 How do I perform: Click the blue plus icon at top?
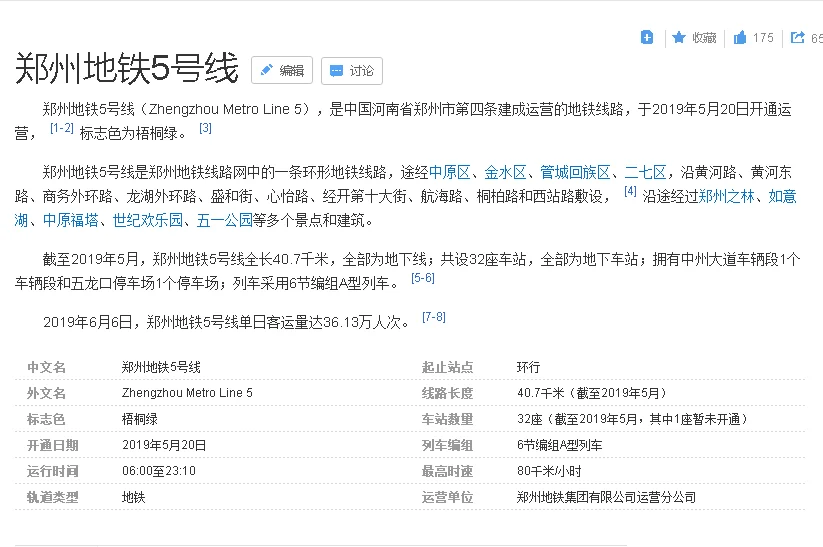(x=647, y=37)
